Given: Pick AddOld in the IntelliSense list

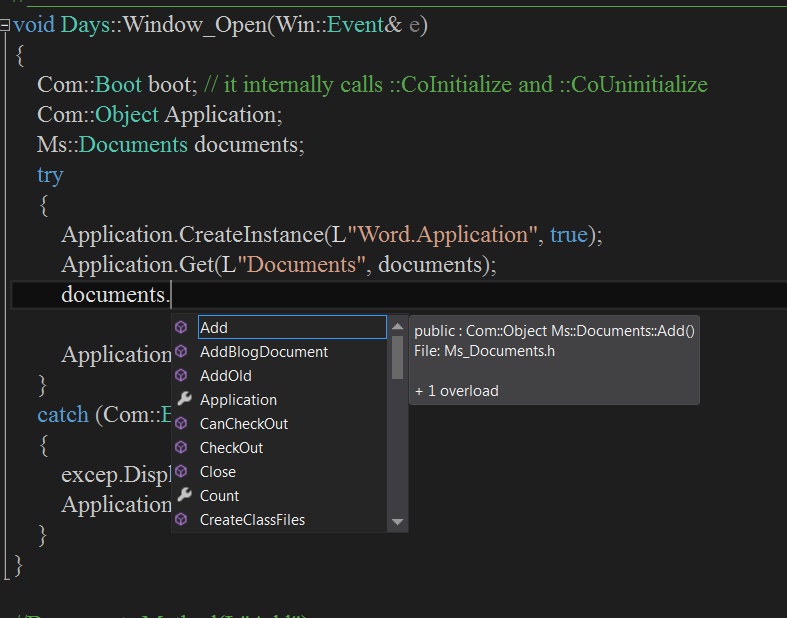Looking at the screenshot, I should pyautogui.click(x=225, y=376).
